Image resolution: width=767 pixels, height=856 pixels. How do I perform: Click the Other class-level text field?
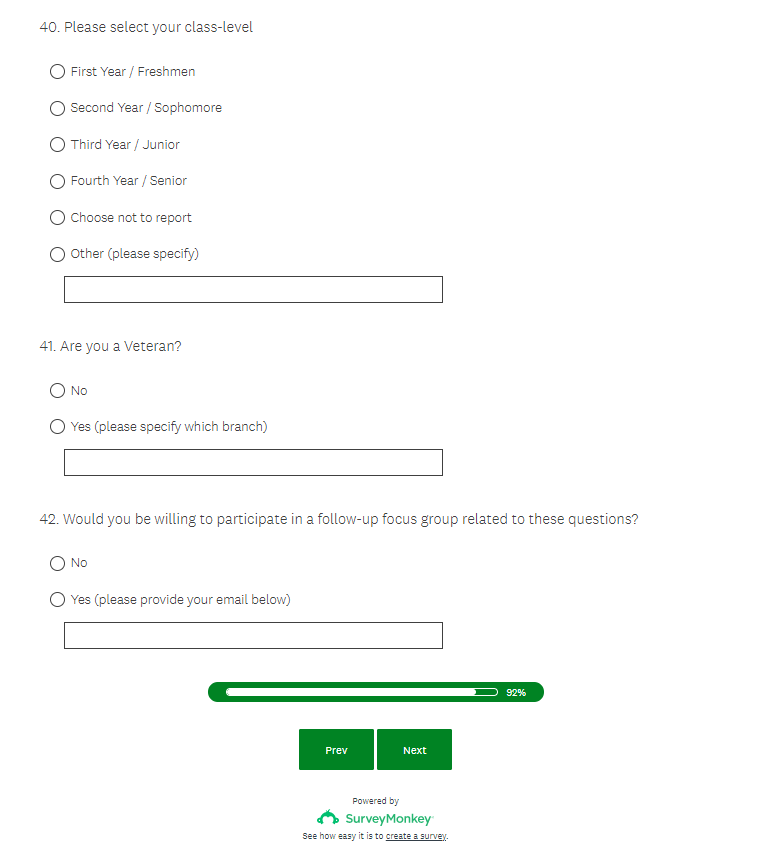[x=253, y=290]
